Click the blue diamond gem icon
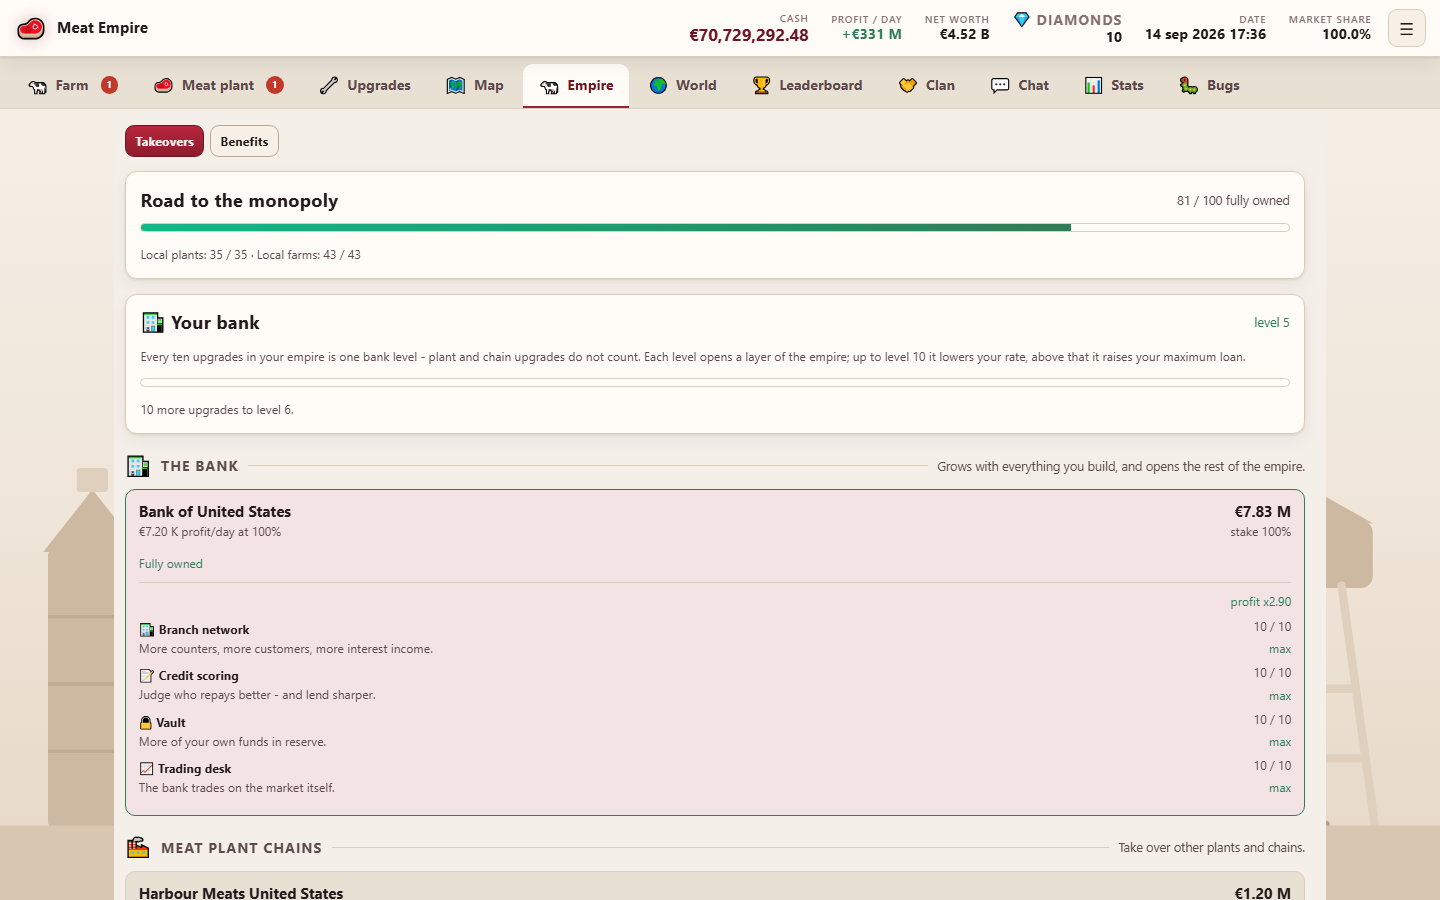 pos(1021,20)
